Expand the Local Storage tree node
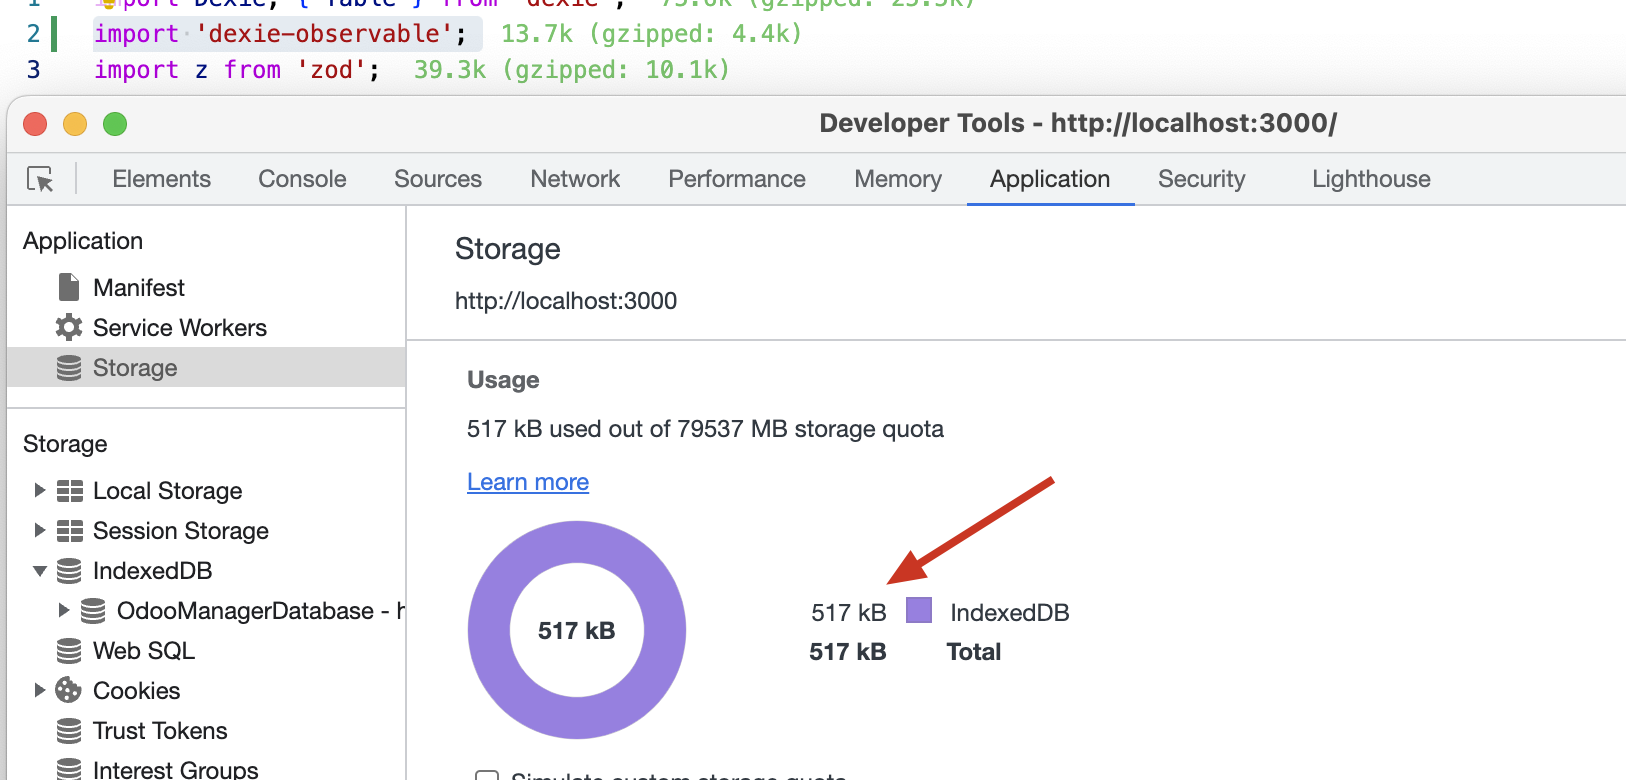The height and width of the screenshot is (780, 1626). [40, 490]
